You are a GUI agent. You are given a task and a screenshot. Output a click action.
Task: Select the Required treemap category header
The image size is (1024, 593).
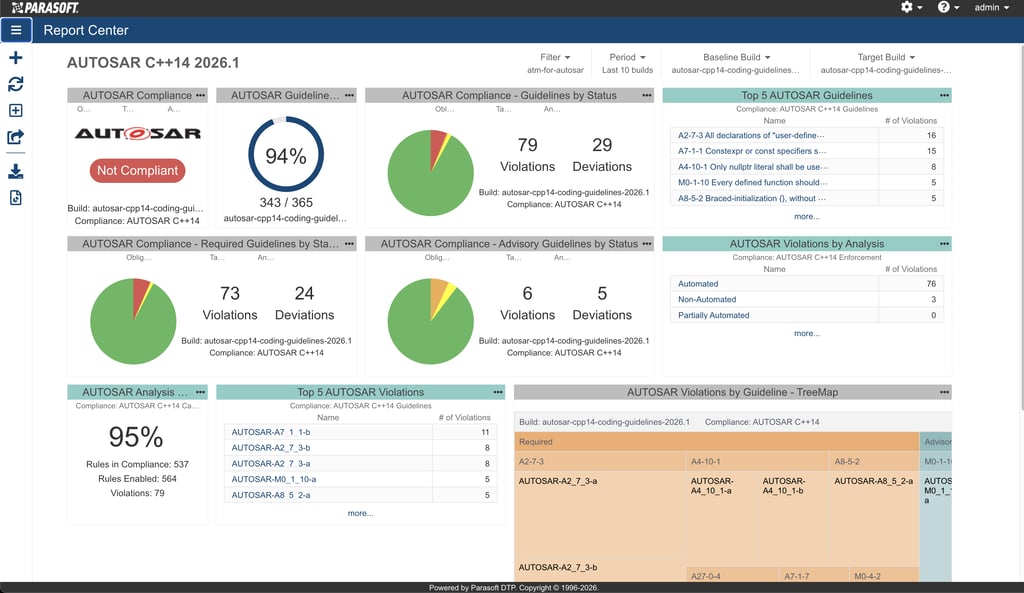pos(716,441)
